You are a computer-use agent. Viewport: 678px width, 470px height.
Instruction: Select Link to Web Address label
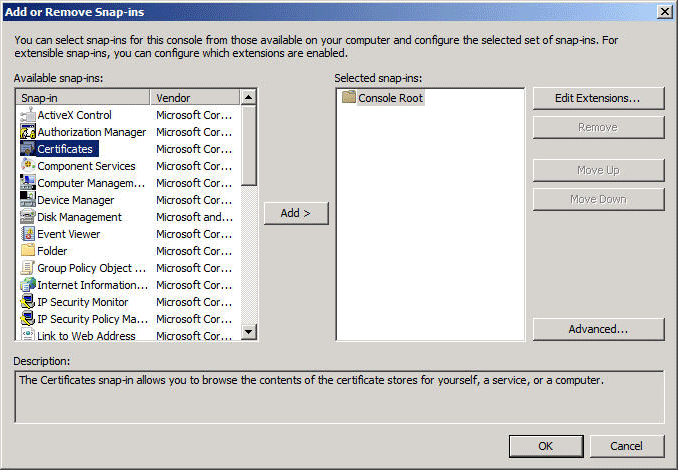point(86,335)
